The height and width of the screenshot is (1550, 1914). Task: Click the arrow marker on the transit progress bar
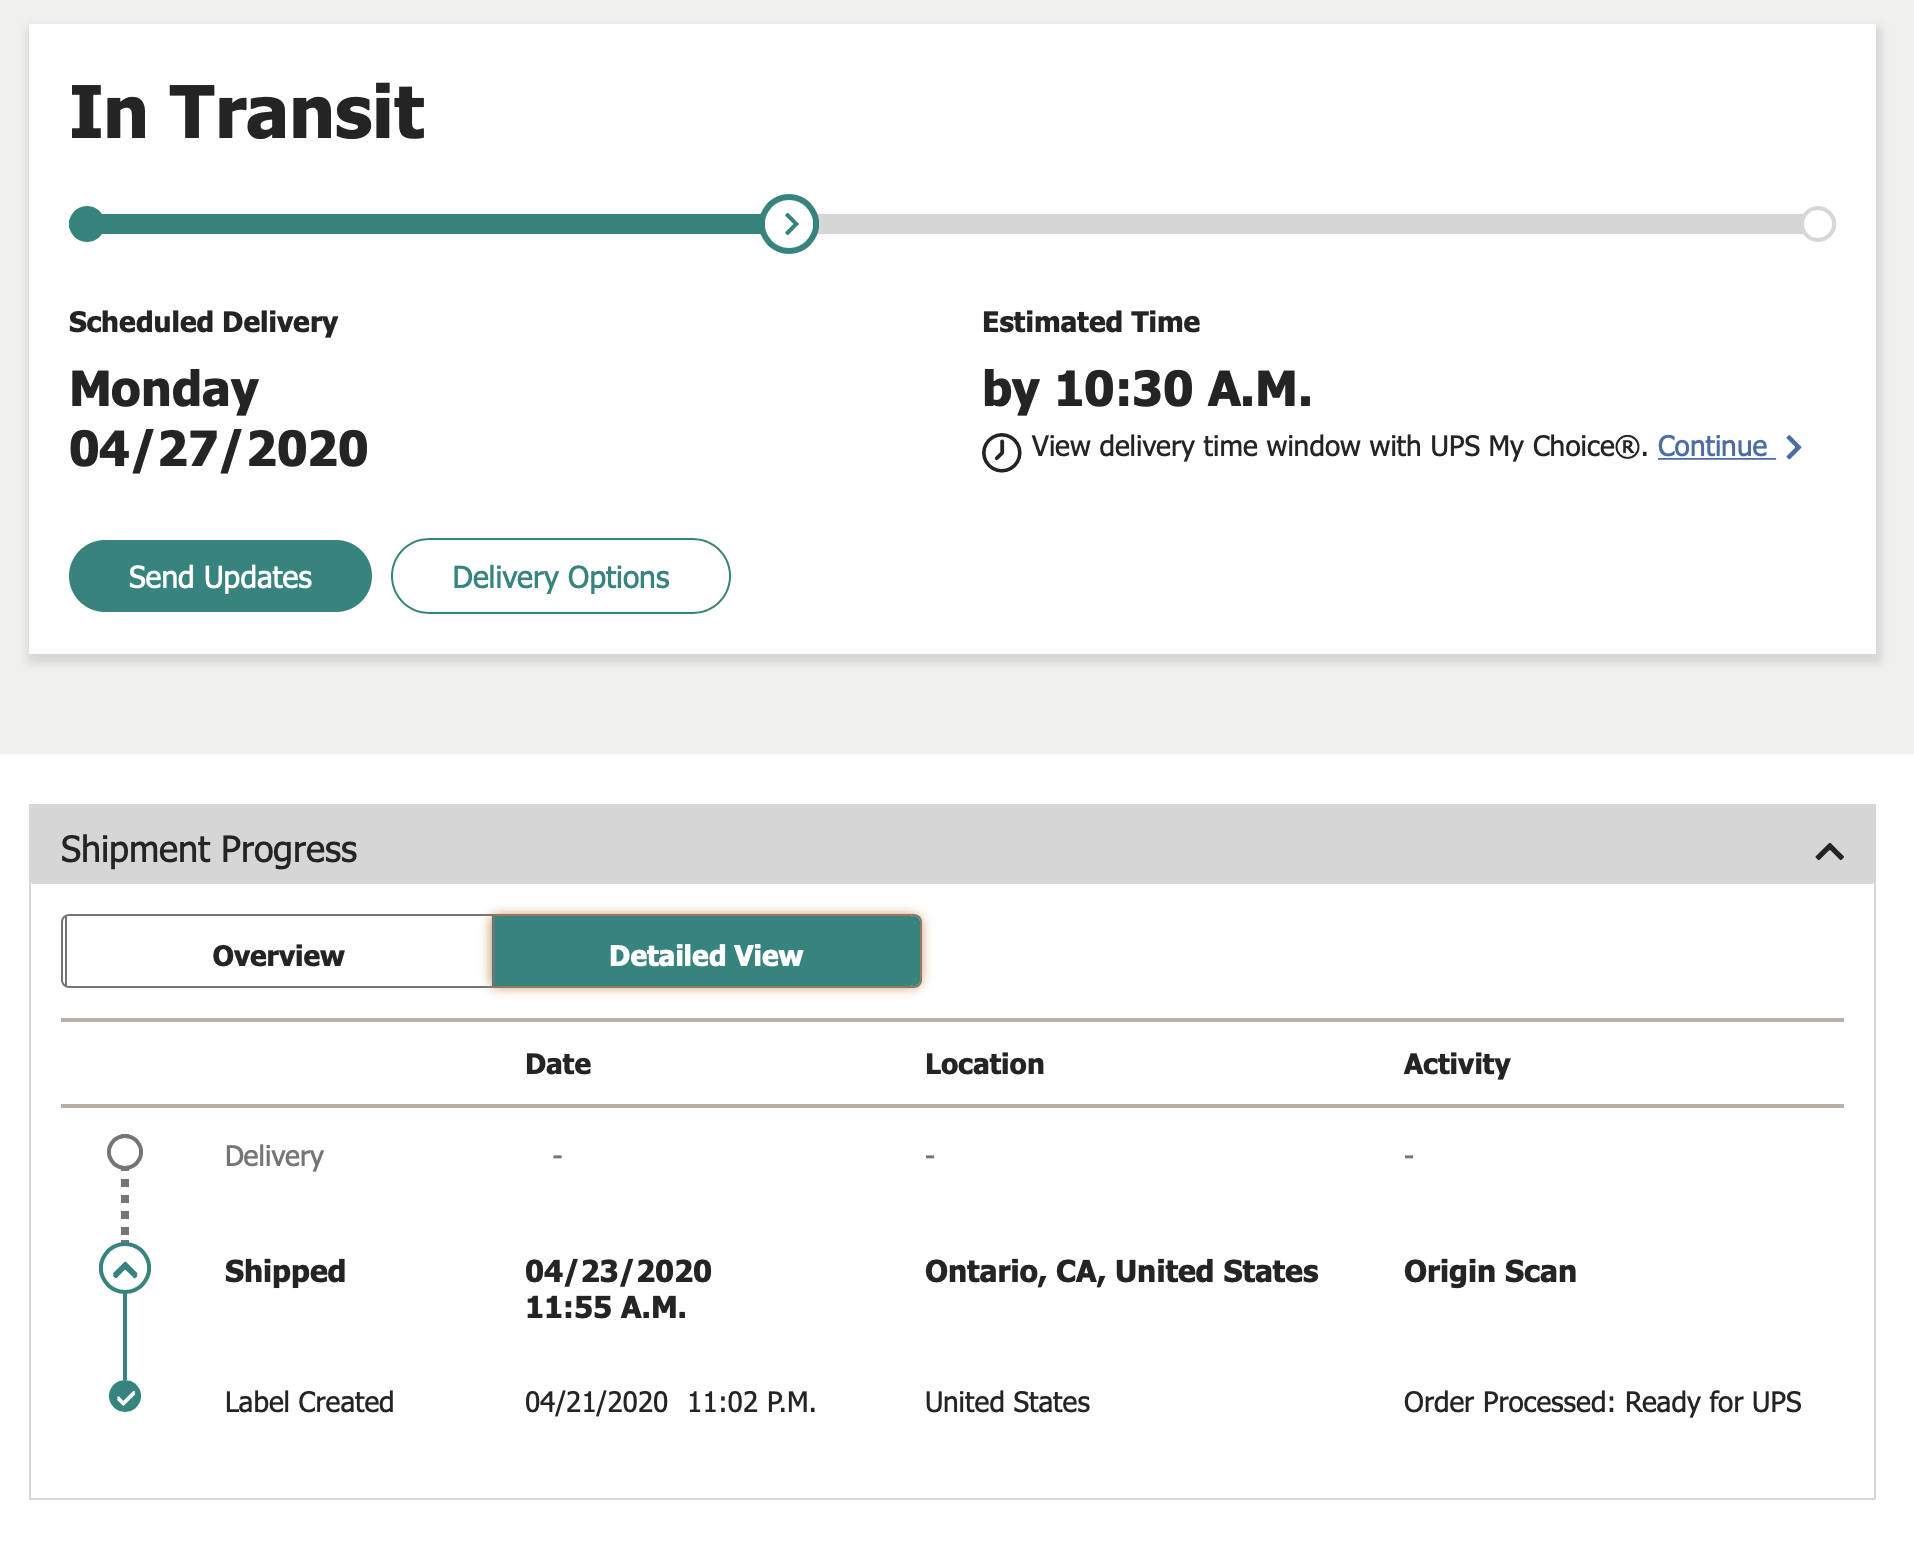click(790, 224)
